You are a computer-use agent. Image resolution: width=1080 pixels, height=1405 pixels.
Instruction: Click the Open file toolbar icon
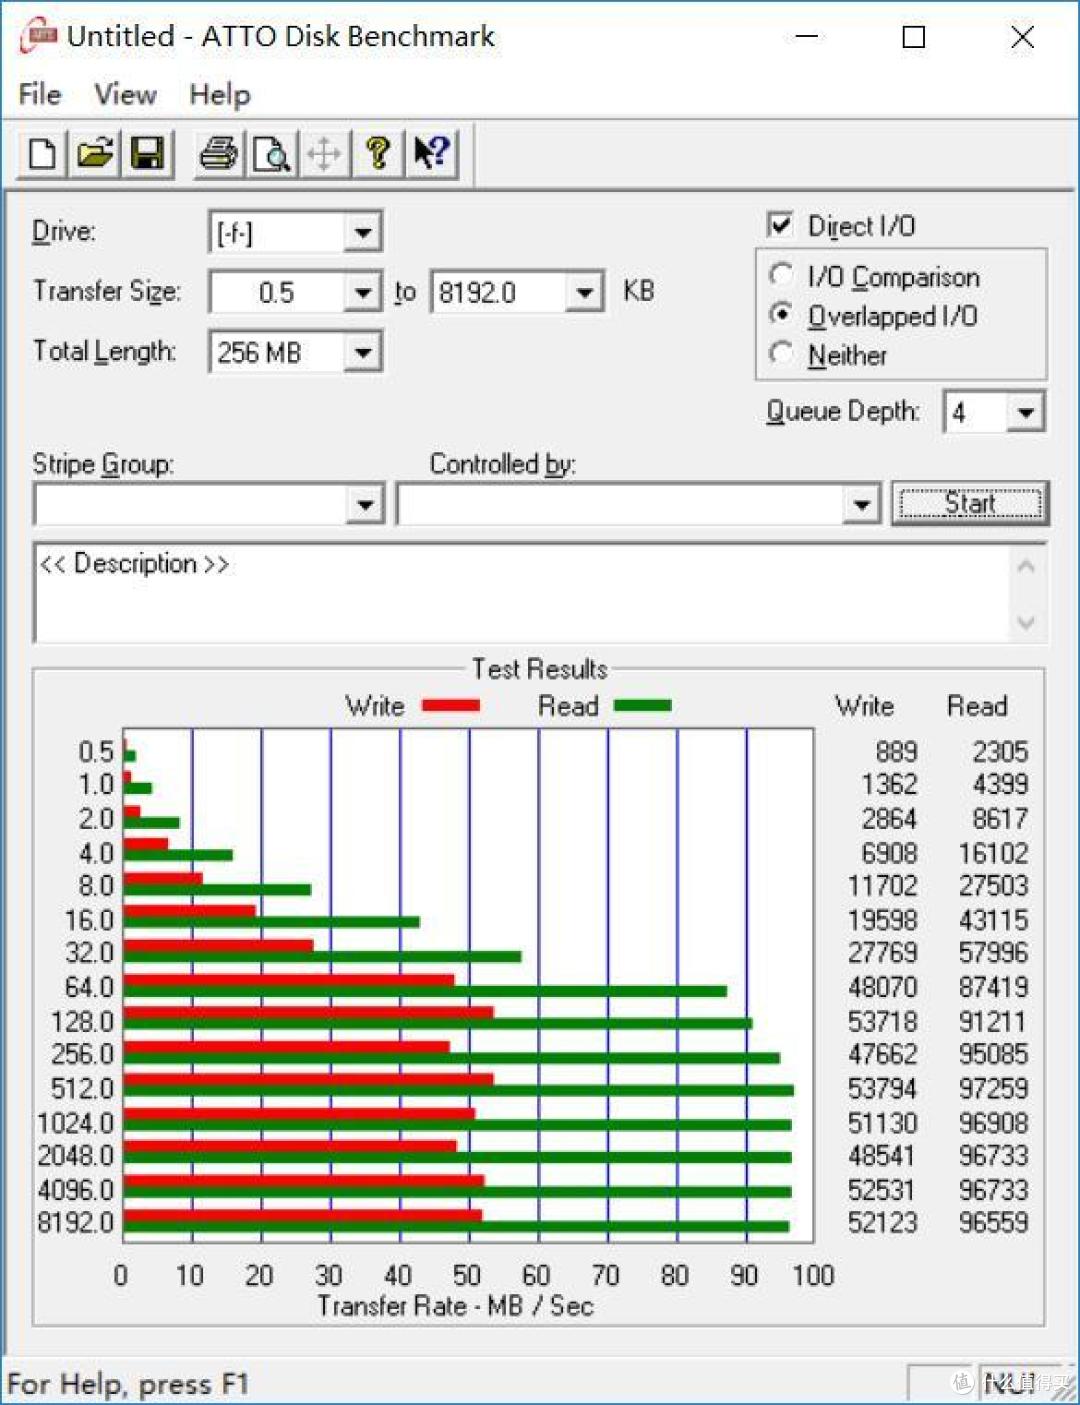tap(95, 154)
